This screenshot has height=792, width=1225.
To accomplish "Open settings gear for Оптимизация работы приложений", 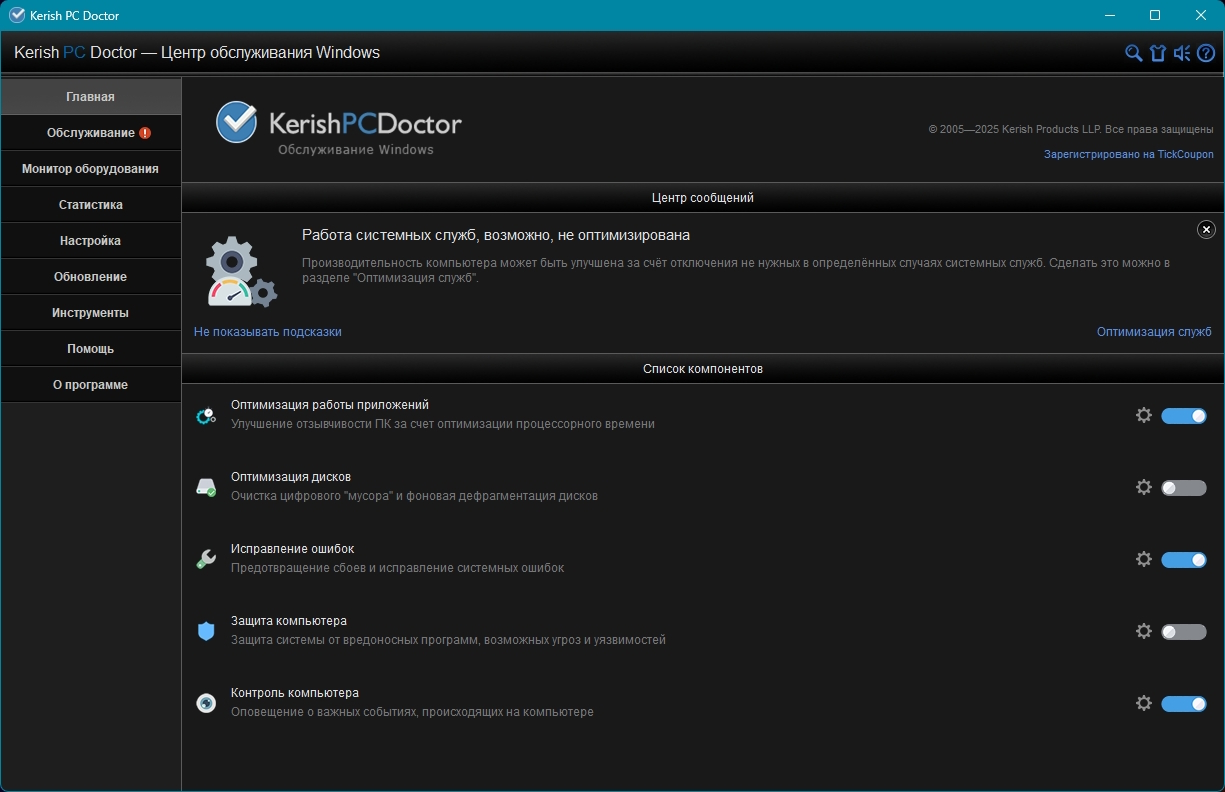I will (x=1144, y=415).
